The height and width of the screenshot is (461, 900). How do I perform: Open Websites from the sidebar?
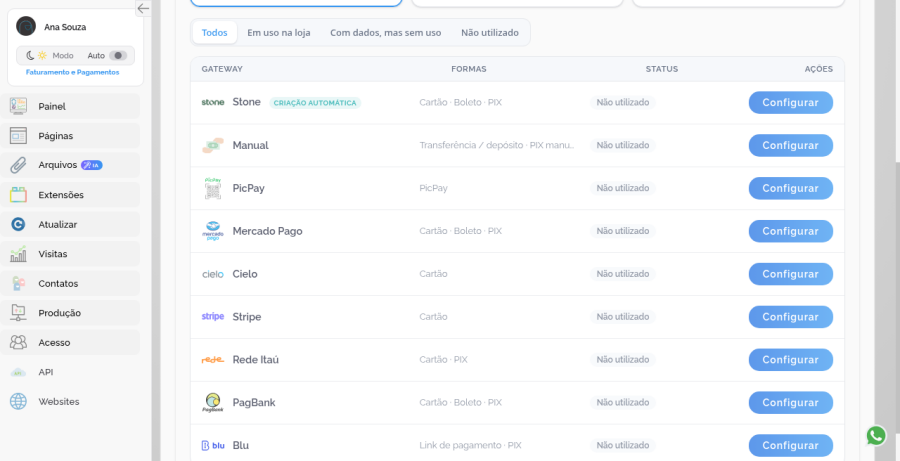(70, 402)
